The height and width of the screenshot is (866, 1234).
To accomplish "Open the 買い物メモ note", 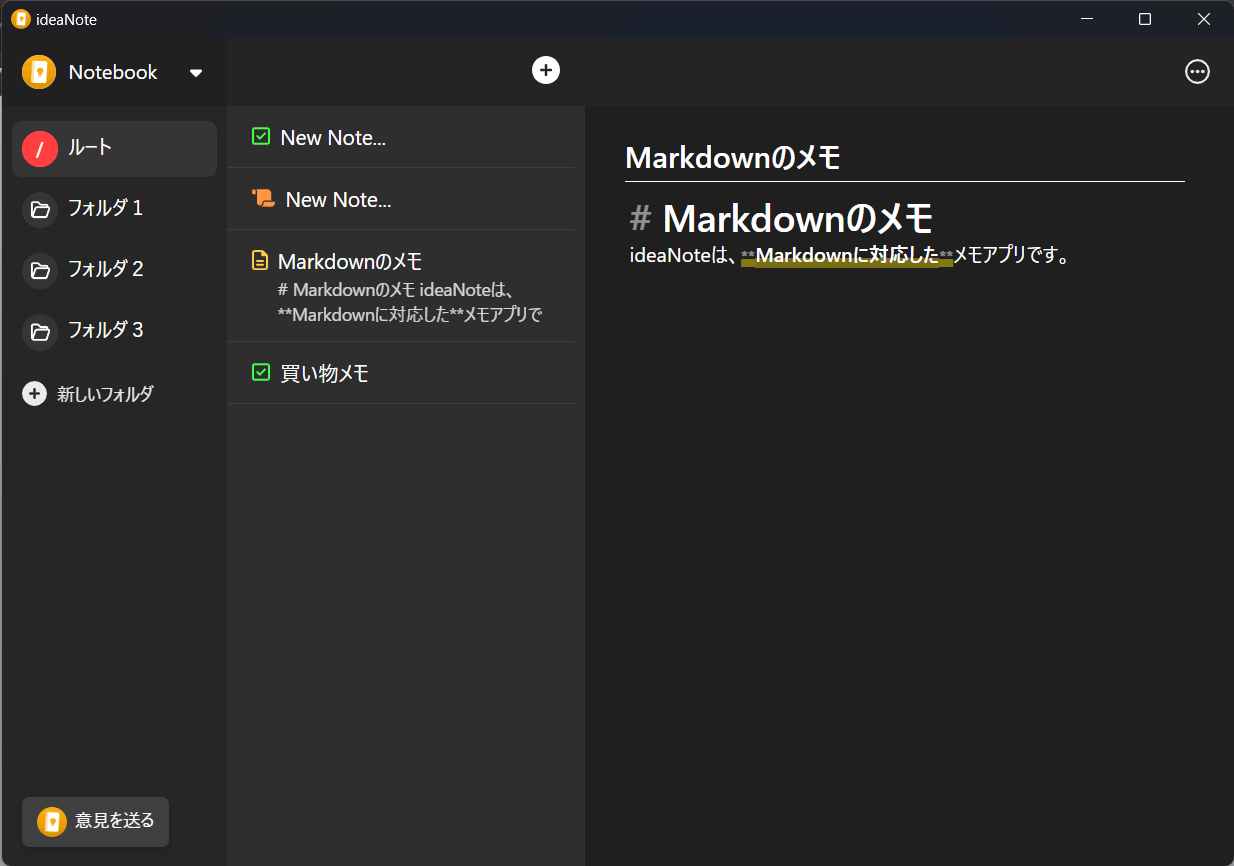I will tap(401, 373).
